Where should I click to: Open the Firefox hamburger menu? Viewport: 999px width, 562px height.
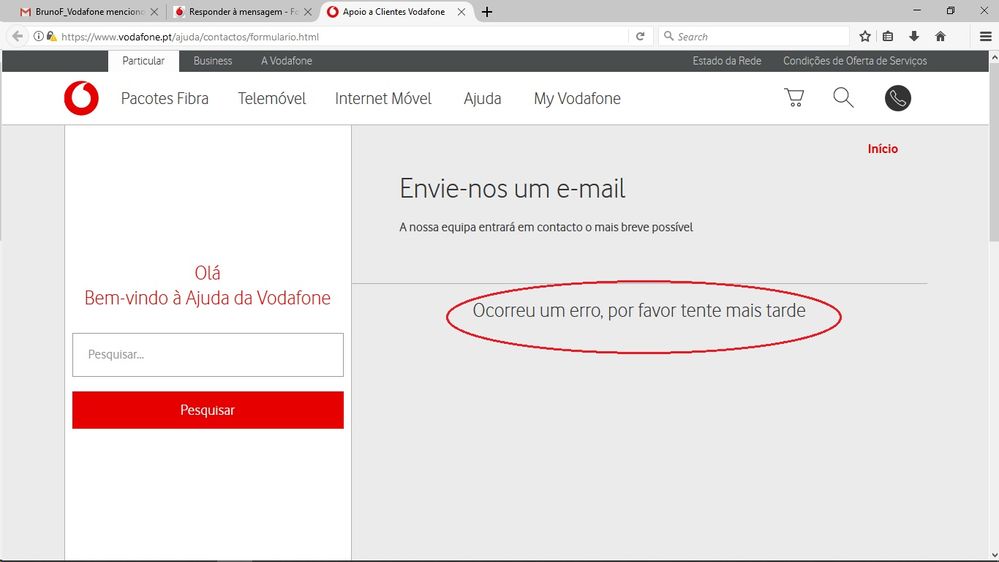985,36
